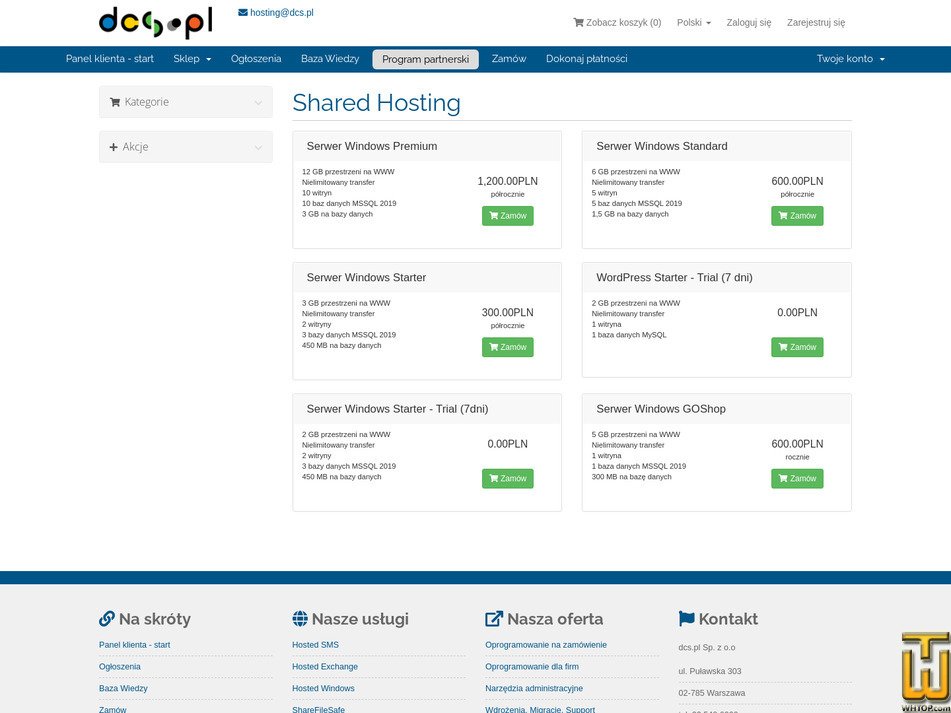Select the Program partnerski menu item
This screenshot has width=951, height=713.
[425, 59]
